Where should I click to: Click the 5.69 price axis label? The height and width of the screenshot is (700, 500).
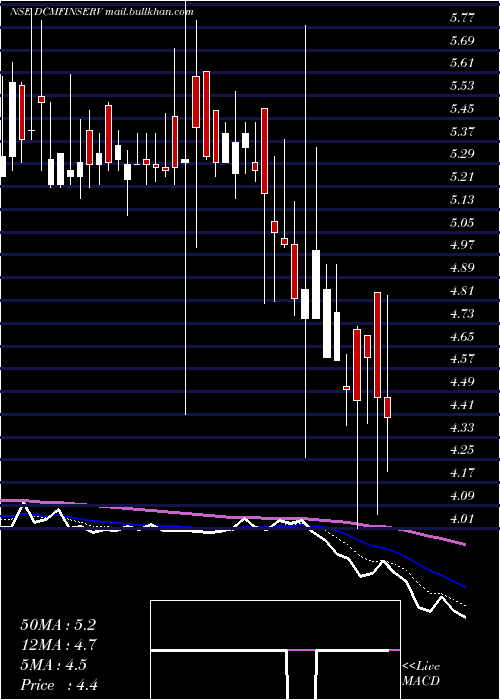(x=462, y=41)
